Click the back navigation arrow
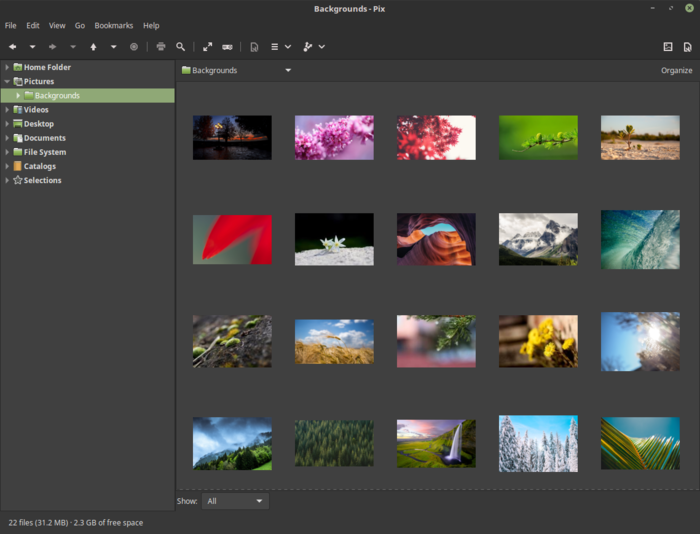700x534 pixels. 13,46
